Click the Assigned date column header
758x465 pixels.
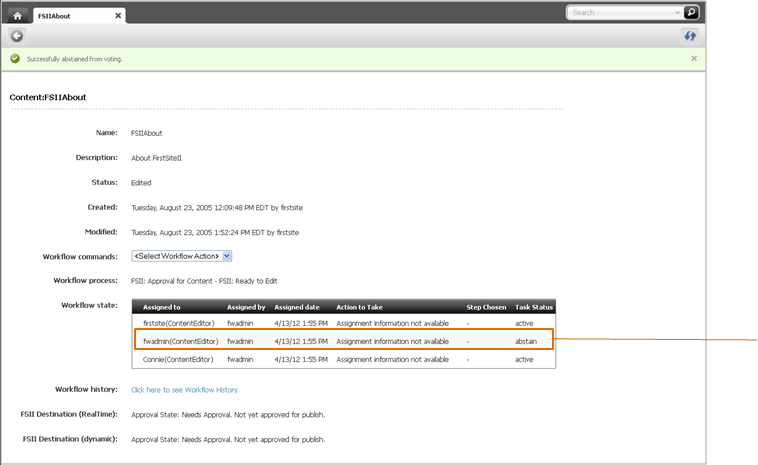coord(297,307)
